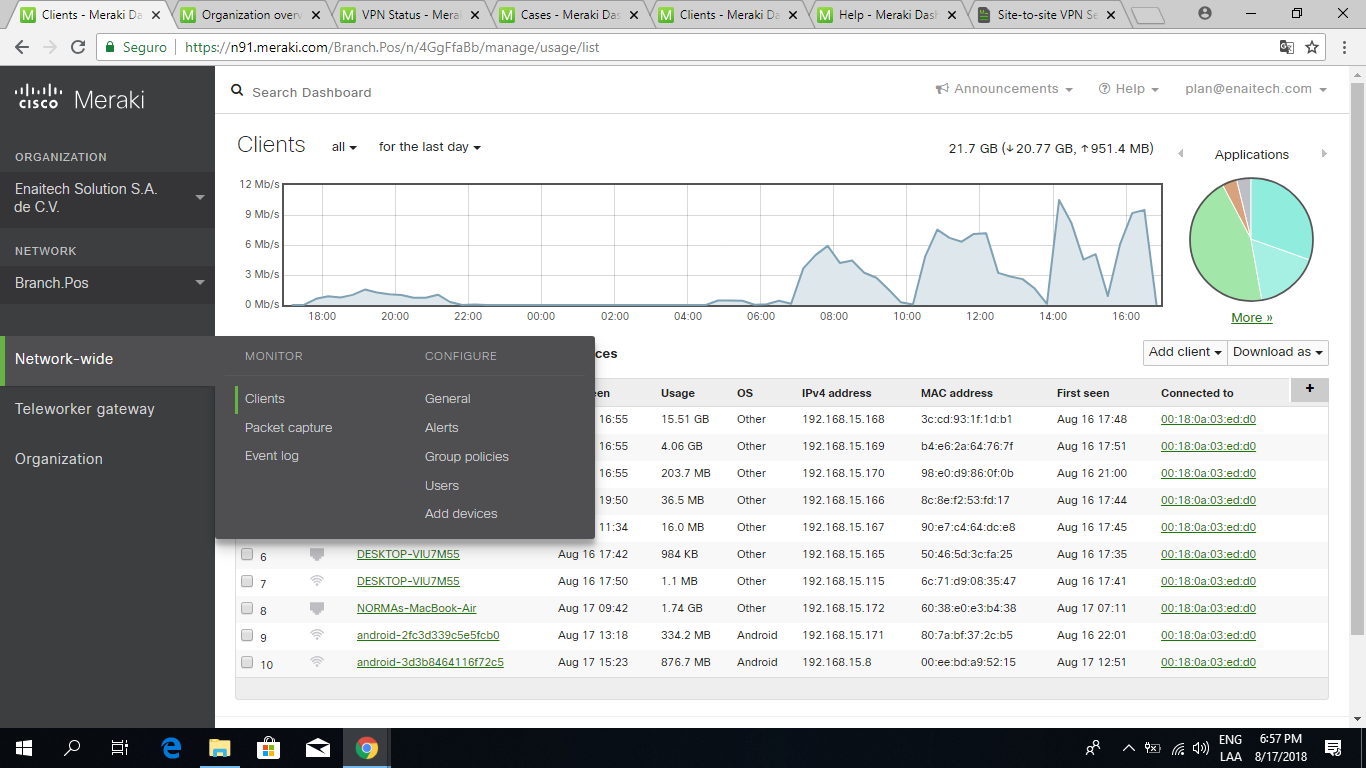Click the wireless icon in row 7
The height and width of the screenshot is (768, 1366).
click(317, 581)
